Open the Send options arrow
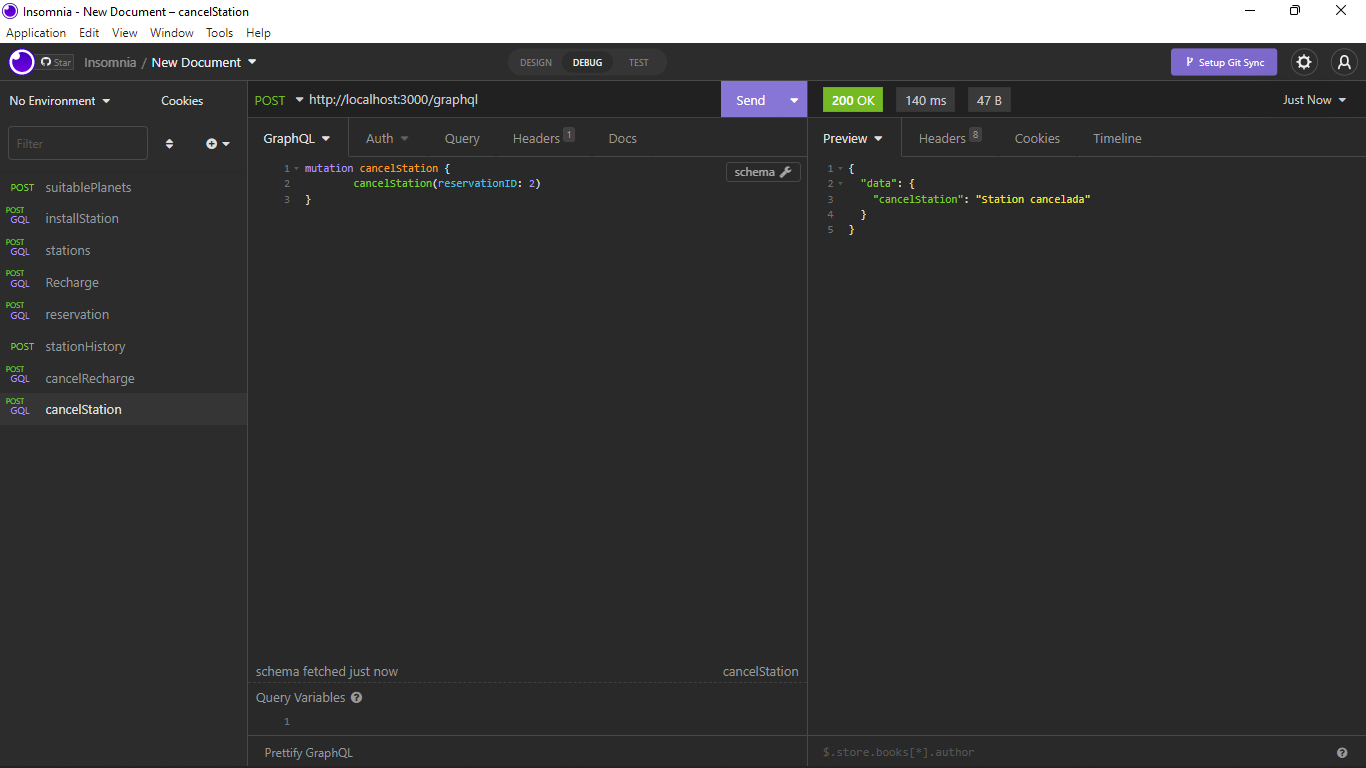Image resolution: width=1366 pixels, height=768 pixels. (794, 100)
